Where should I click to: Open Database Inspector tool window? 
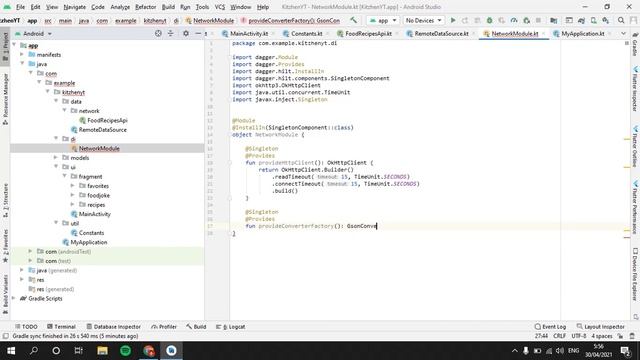pyautogui.click(x=113, y=327)
